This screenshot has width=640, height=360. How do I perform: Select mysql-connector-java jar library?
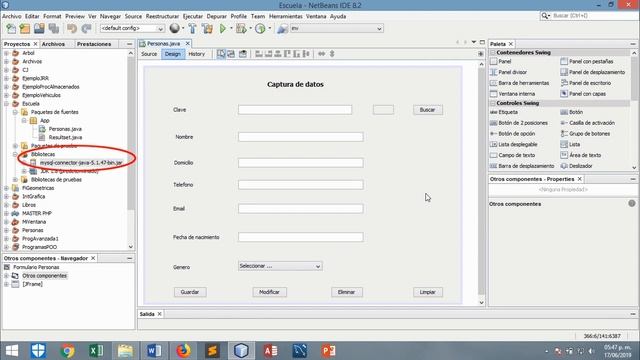point(81,163)
